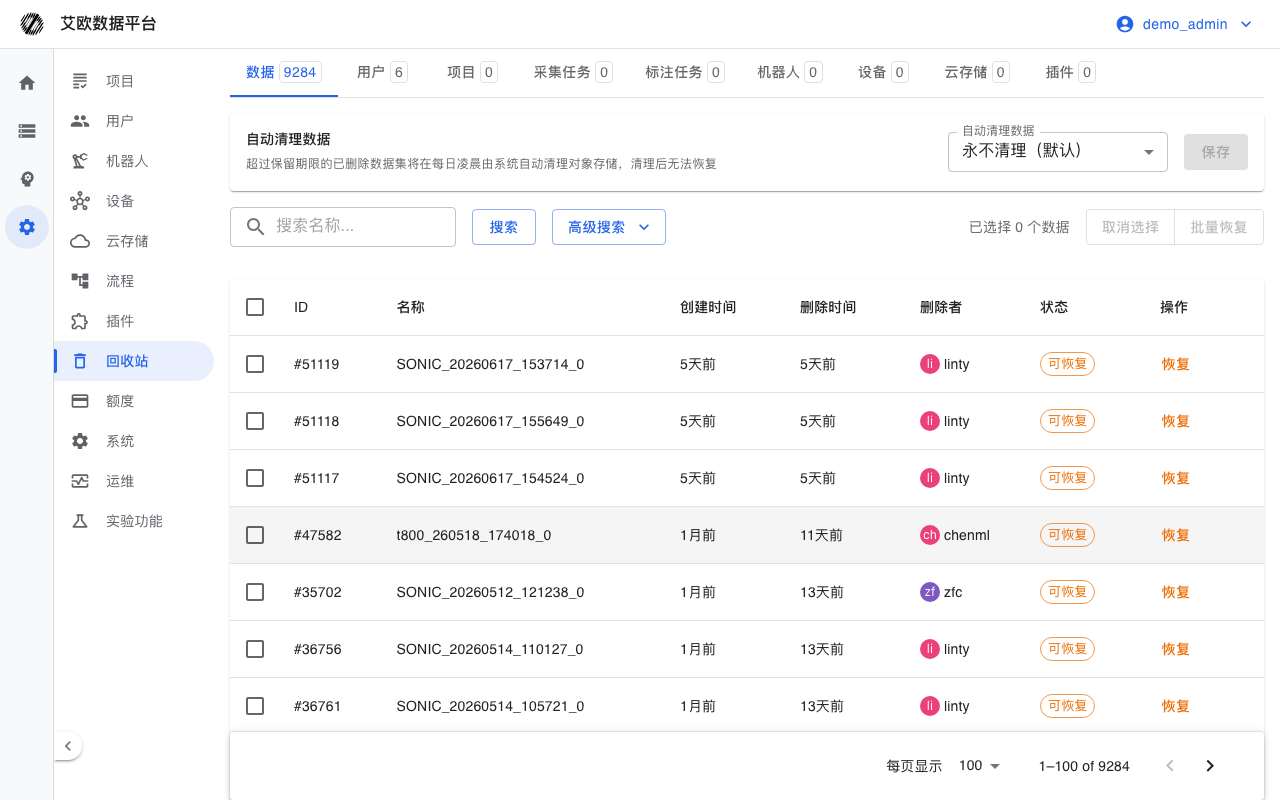Click the 批量恢复 button

point(1219,227)
